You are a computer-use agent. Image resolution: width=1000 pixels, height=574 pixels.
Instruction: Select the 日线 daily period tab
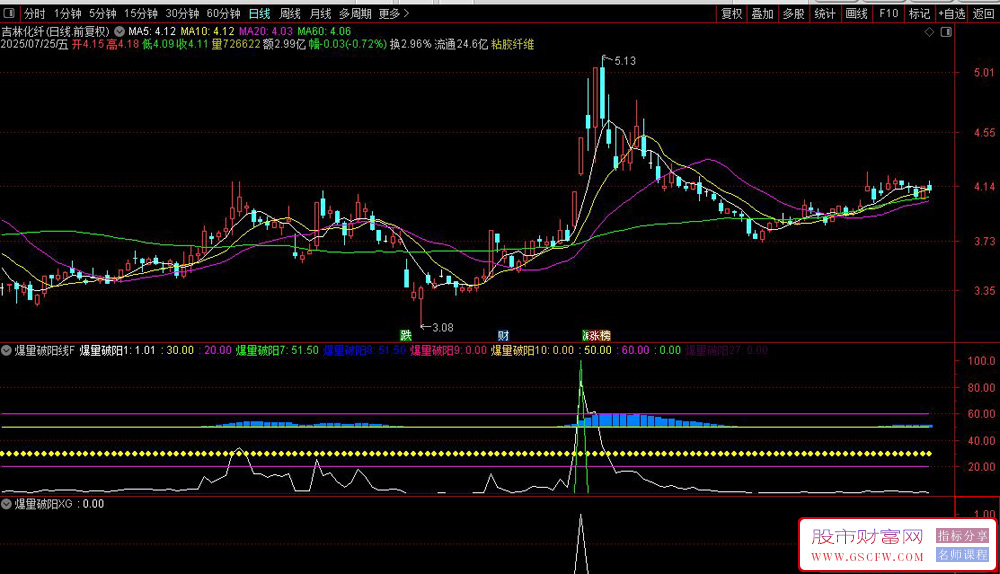[x=260, y=13]
